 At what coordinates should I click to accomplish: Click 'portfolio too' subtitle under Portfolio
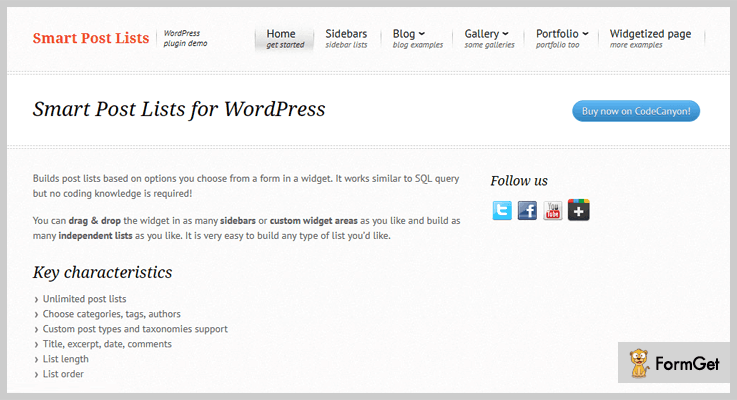[557, 45]
